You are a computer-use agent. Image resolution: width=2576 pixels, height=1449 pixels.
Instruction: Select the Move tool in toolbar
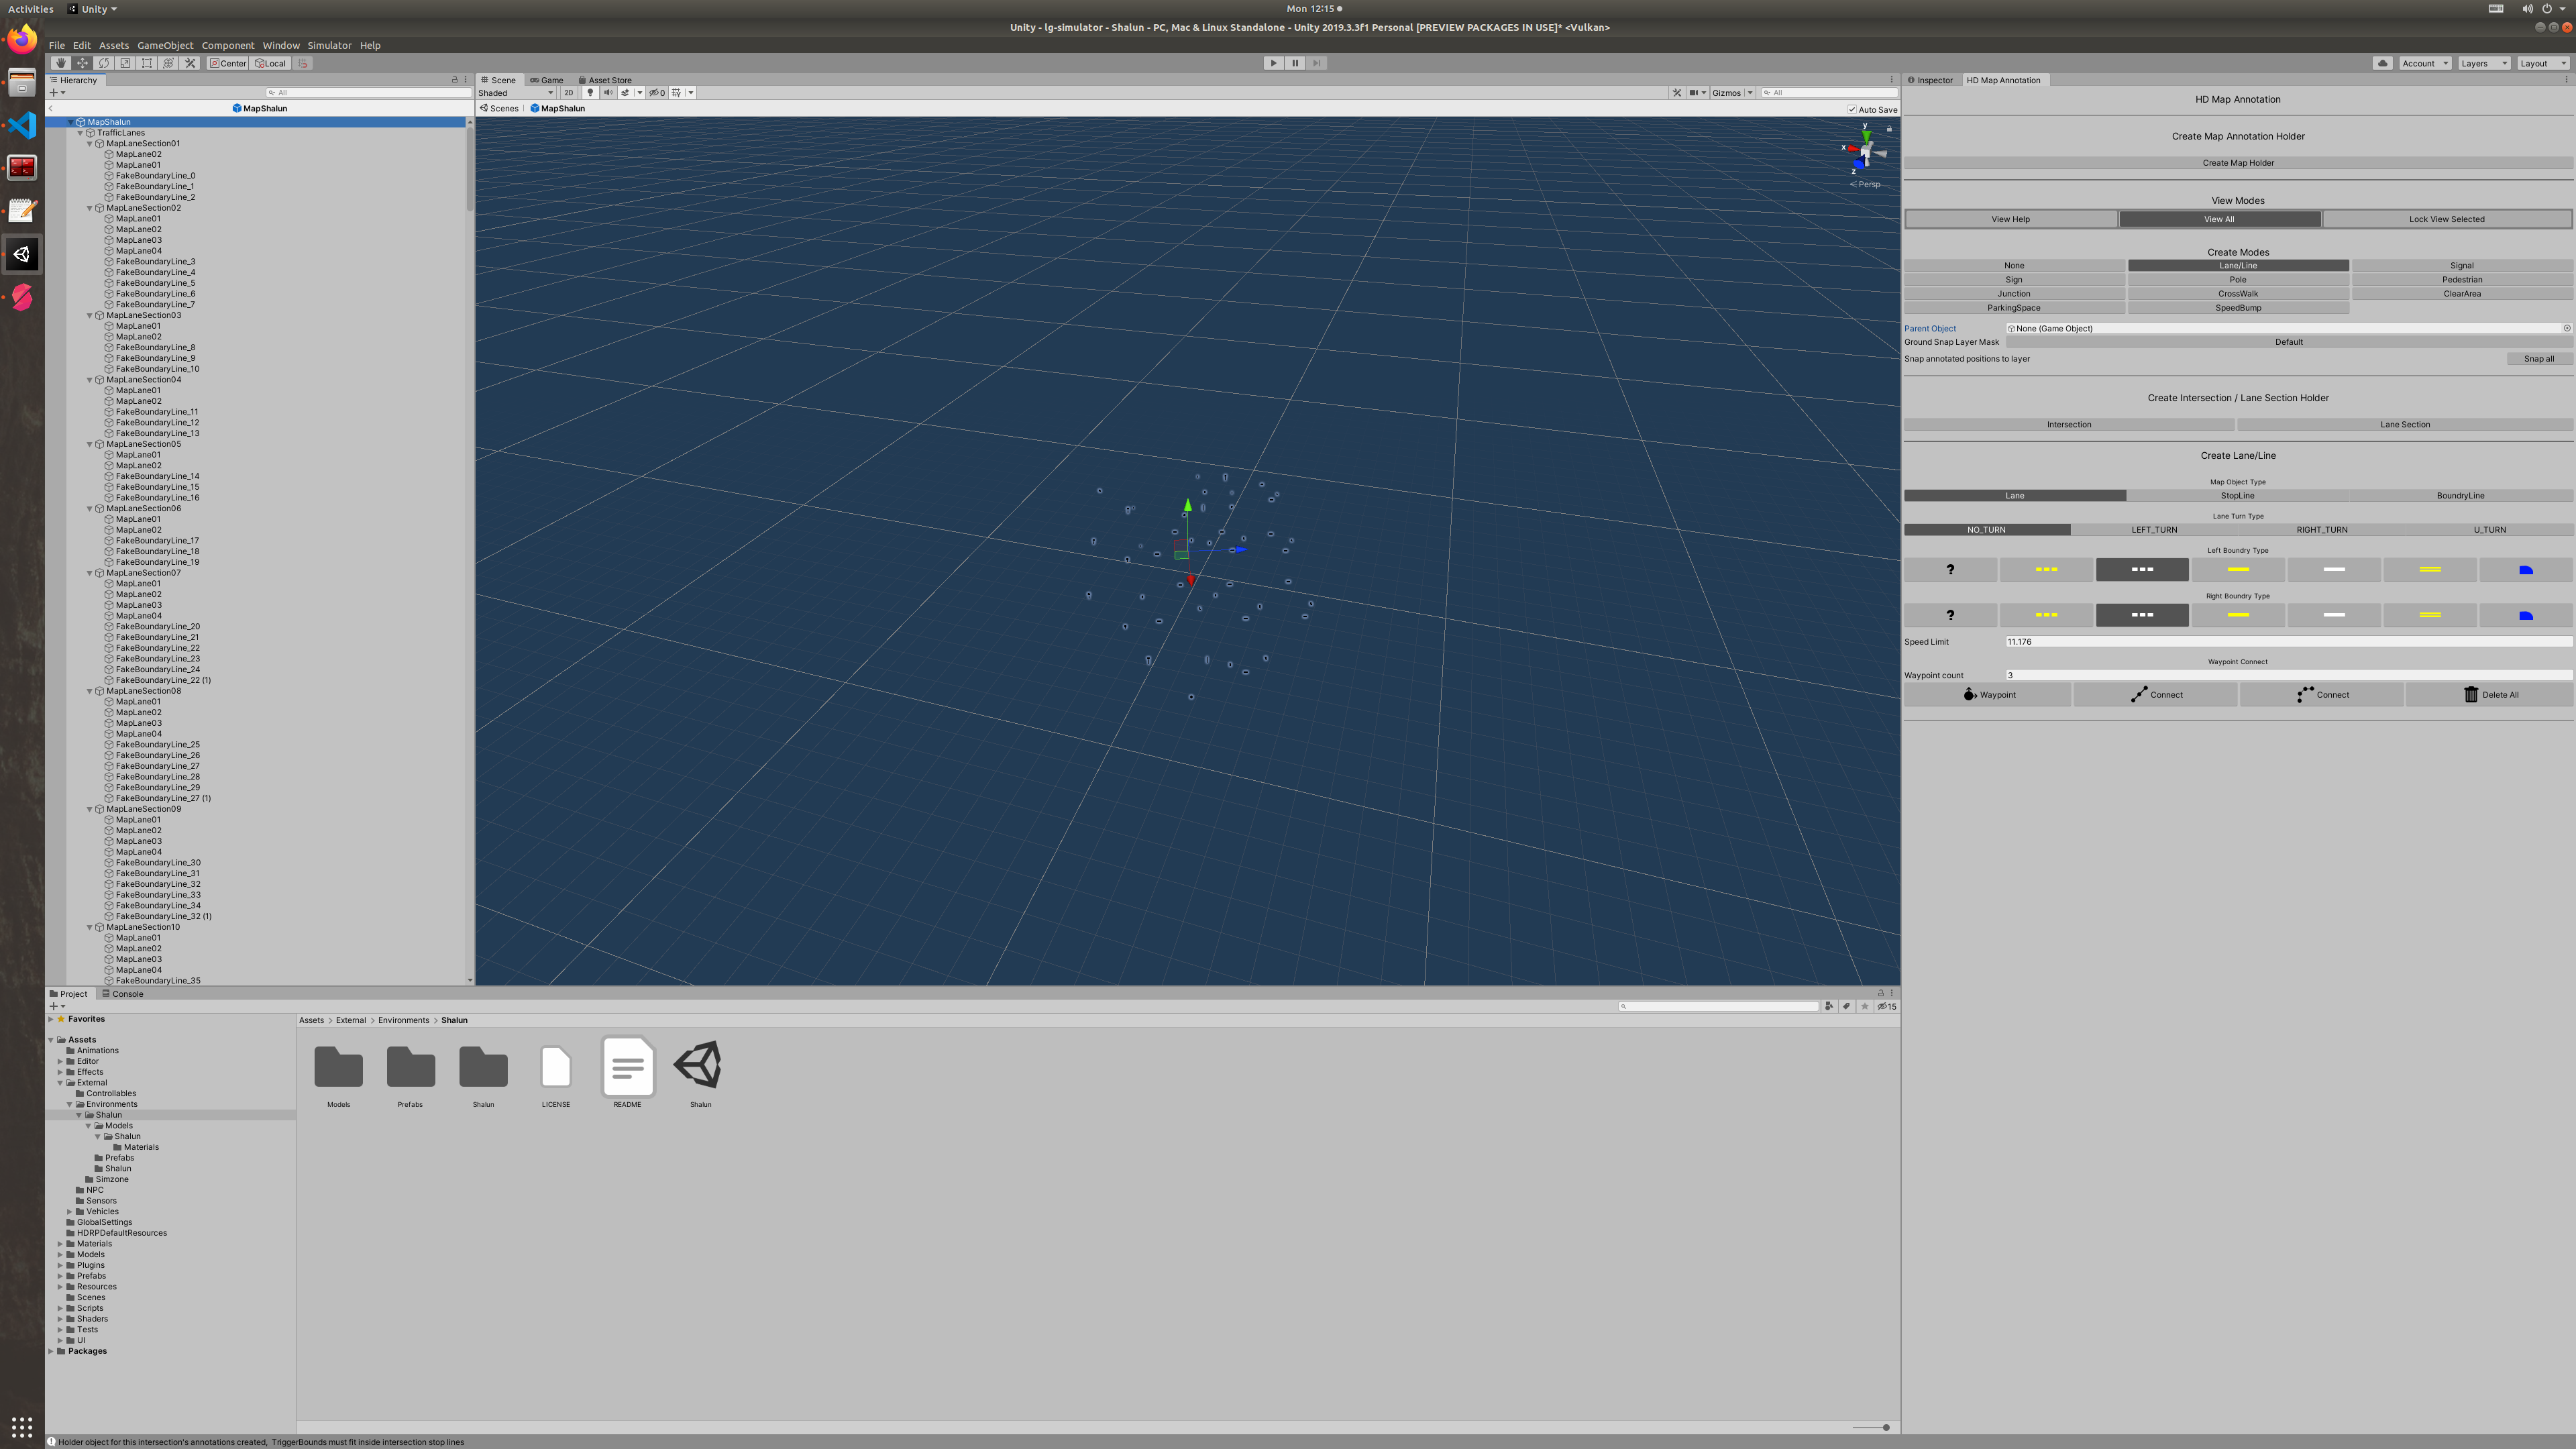82,63
